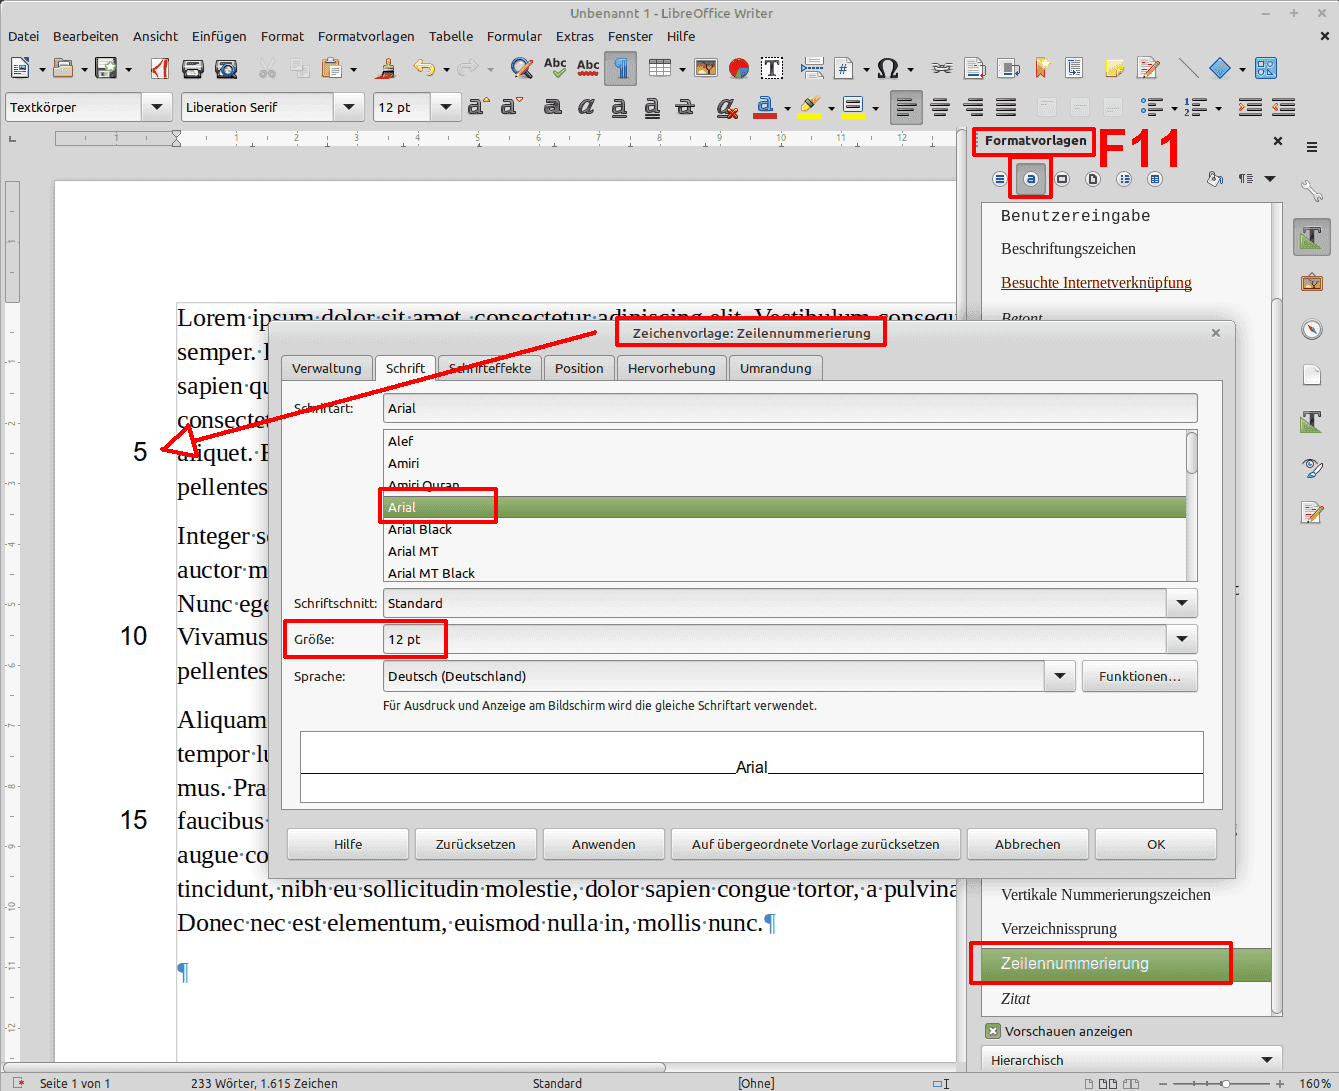Apply yellow highlighting color
1339x1091 pixels.
coord(810,107)
